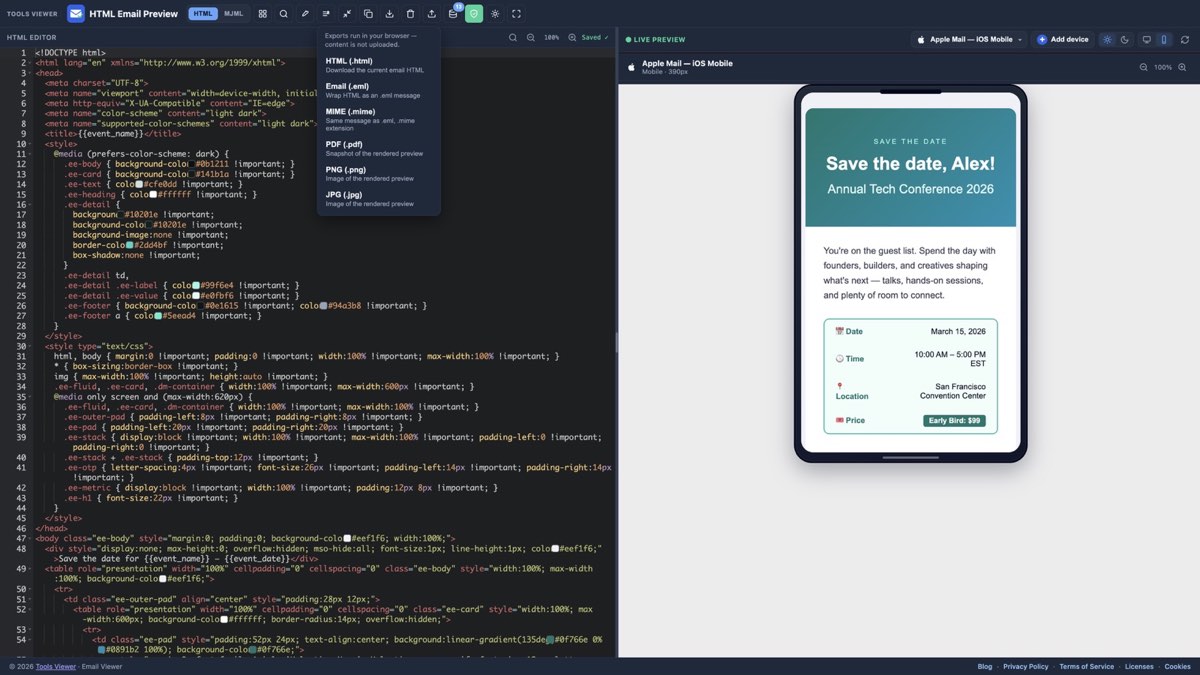Click the format code lines icon

point(326,14)
